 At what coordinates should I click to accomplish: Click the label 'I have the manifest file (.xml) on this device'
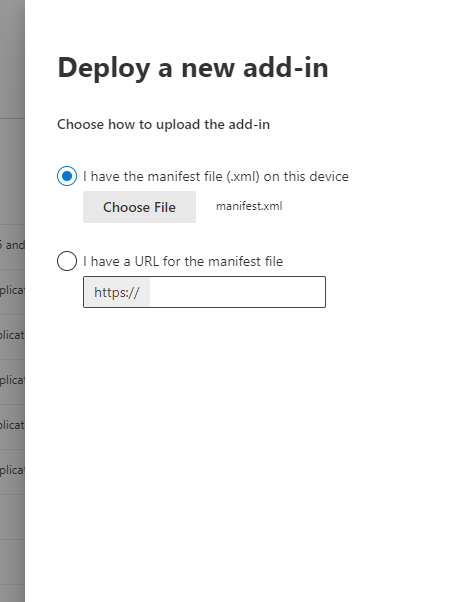pos(216,176)
